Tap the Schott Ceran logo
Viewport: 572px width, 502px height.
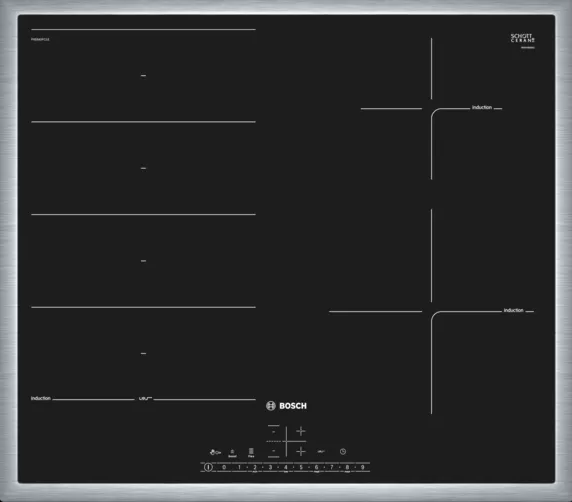coord(523,38)
